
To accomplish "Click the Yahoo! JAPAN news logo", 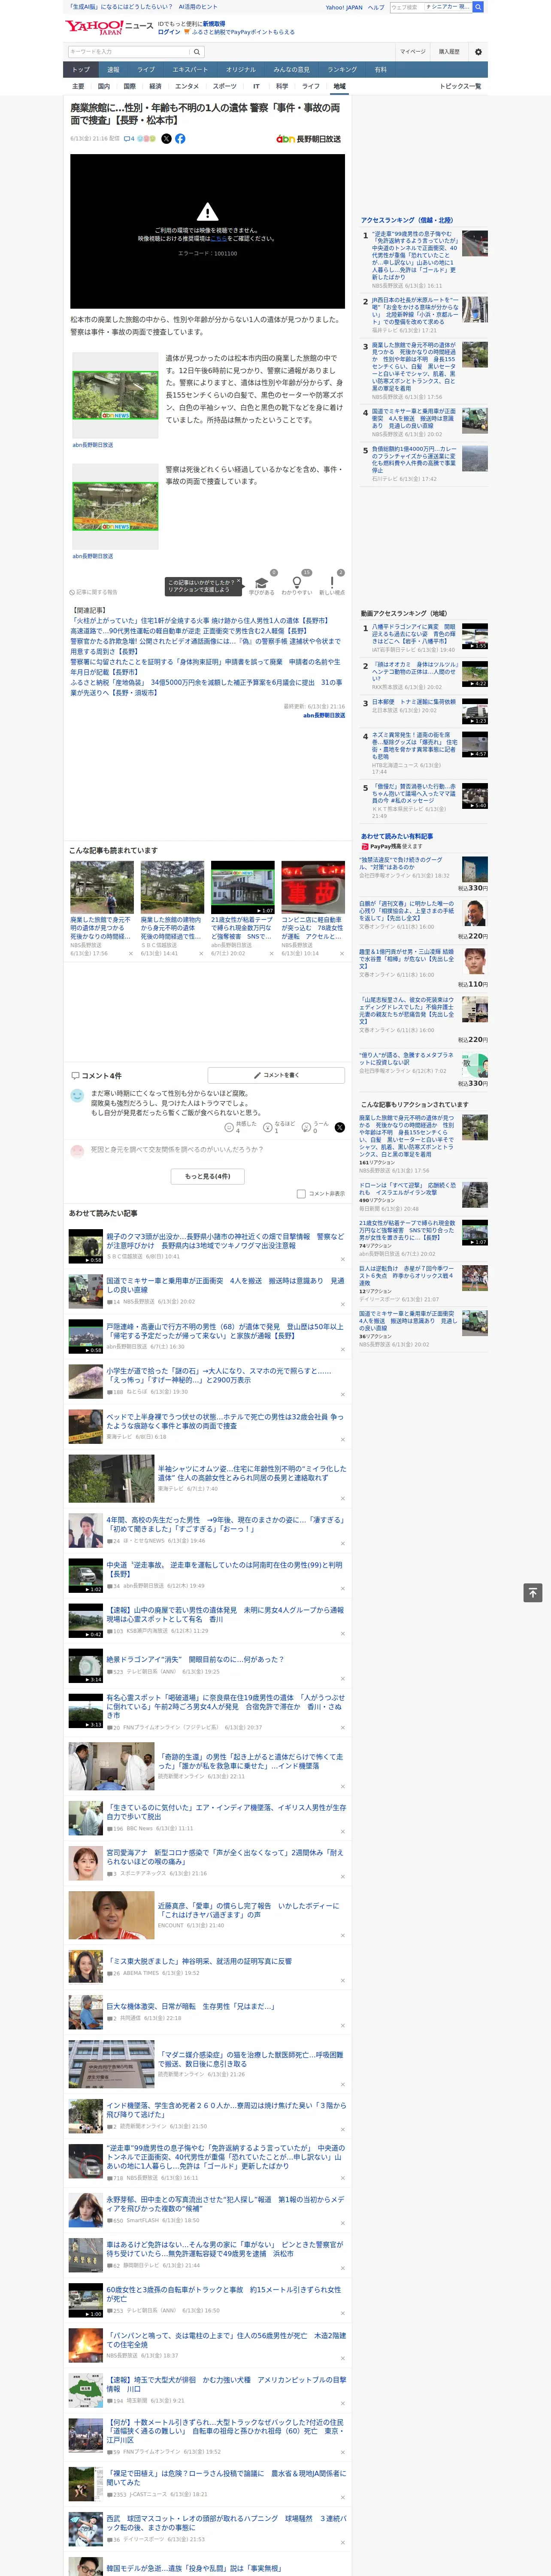I will (x=109, y=27).
